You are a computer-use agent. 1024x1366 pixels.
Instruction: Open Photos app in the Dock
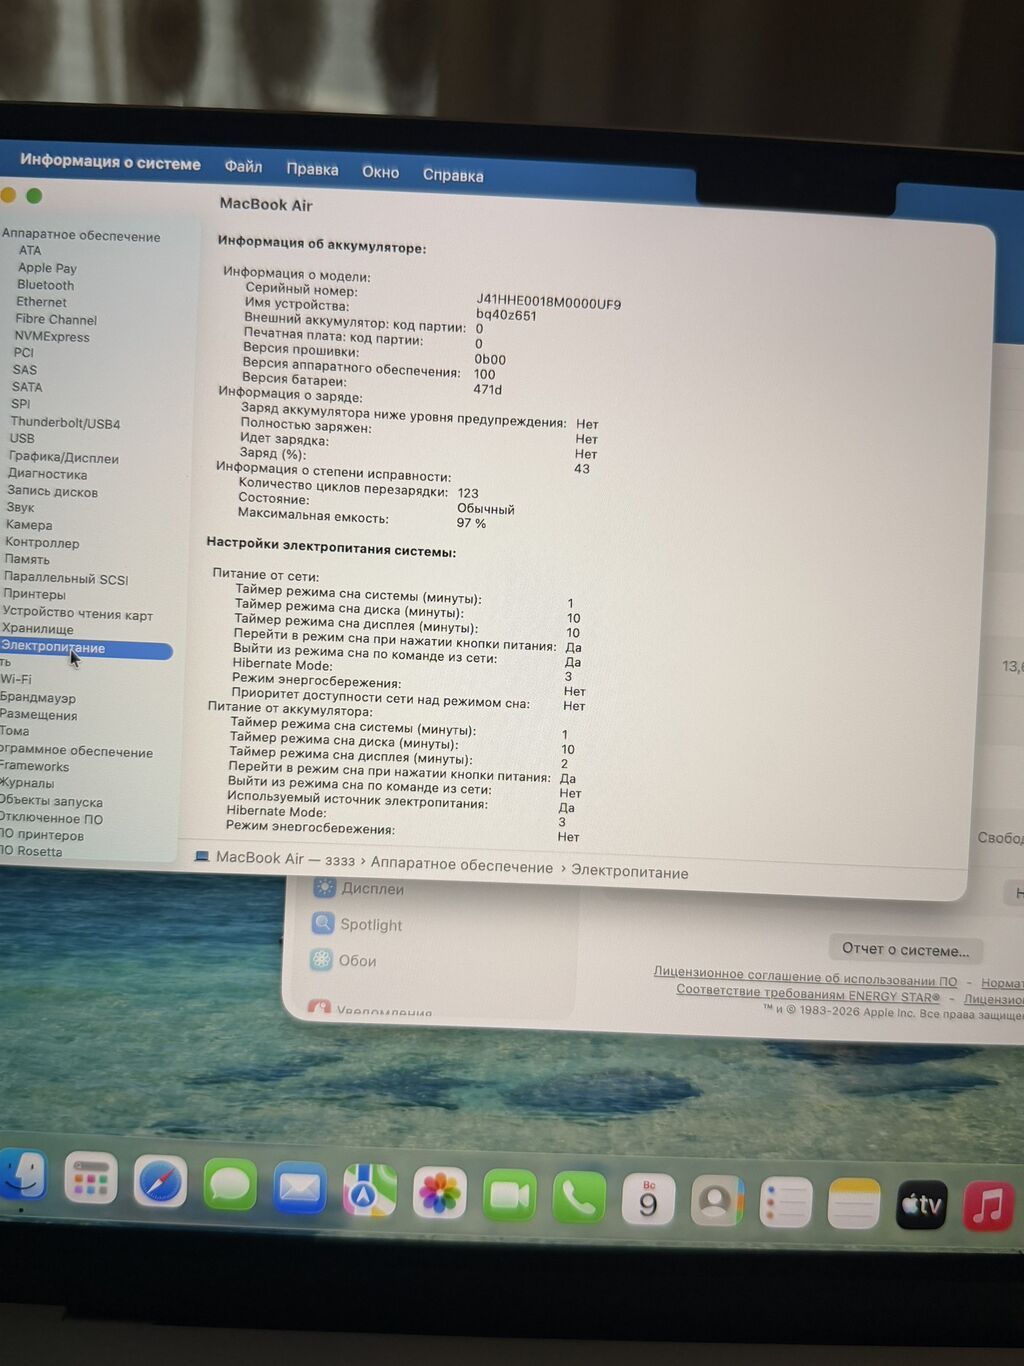click(x=440, y=1194)
